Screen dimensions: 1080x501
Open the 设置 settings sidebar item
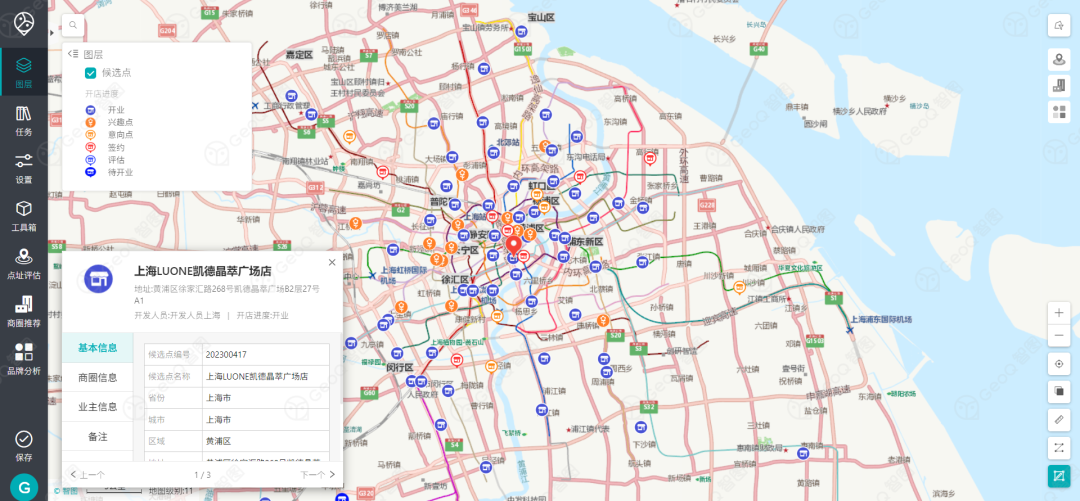[23, 167]
